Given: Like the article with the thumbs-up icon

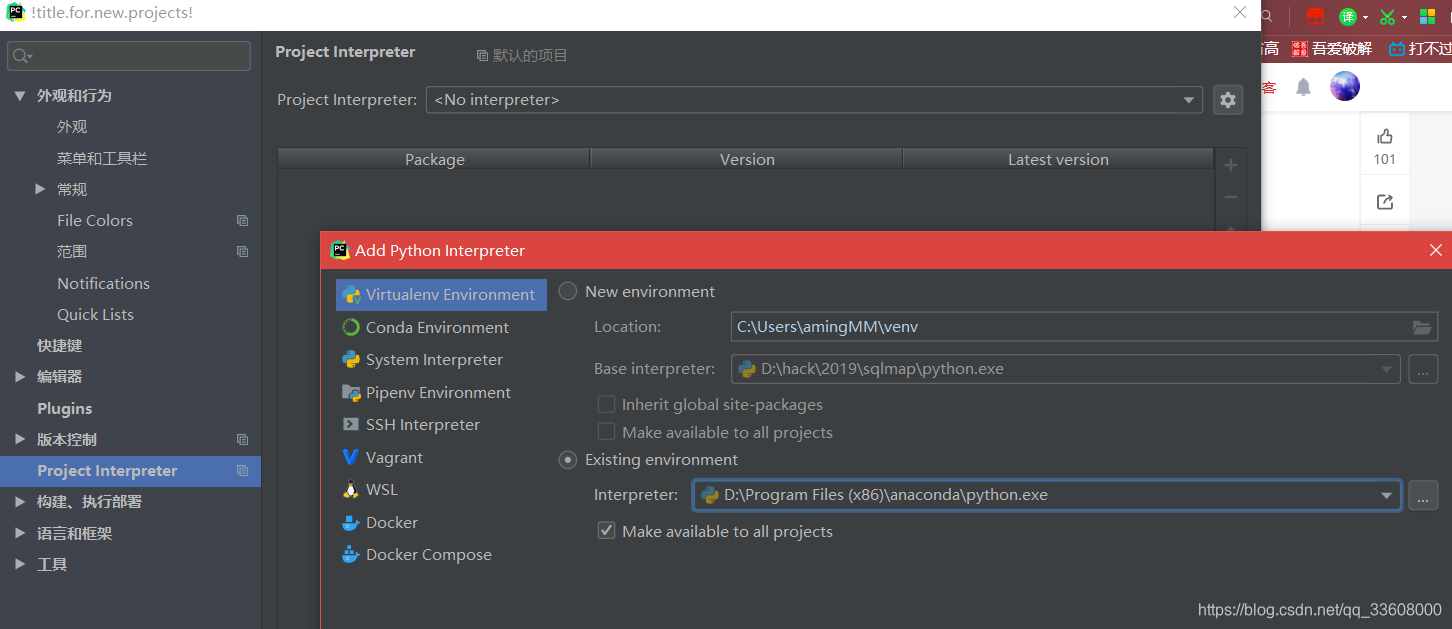Looking at the screenshot, I should pos(1385,137).
